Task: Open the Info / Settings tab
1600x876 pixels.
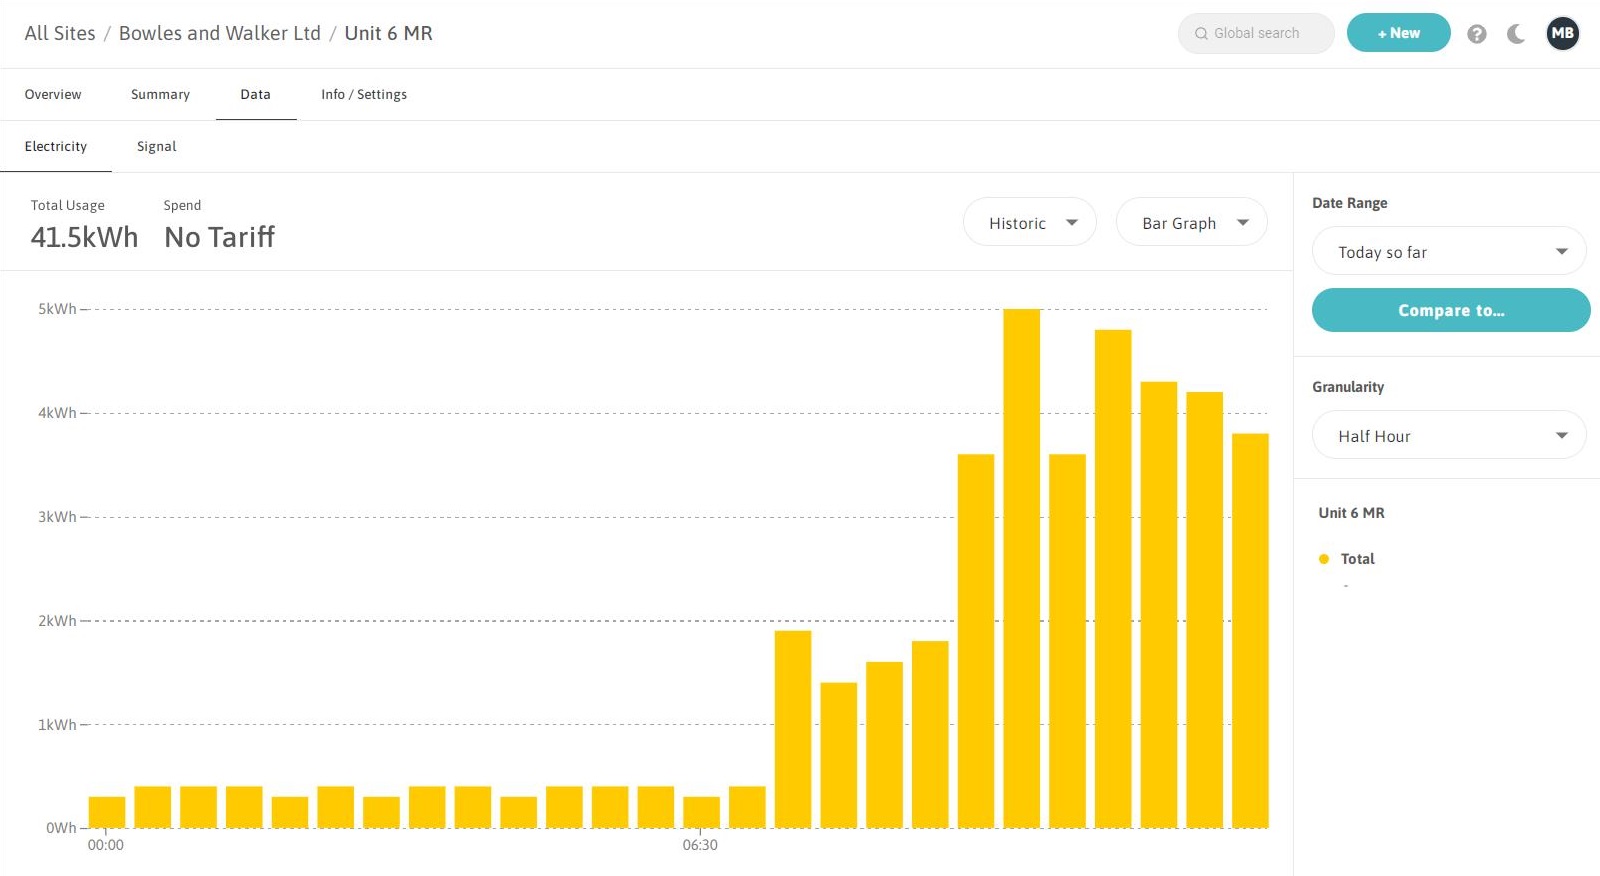Action: point(364,94)
